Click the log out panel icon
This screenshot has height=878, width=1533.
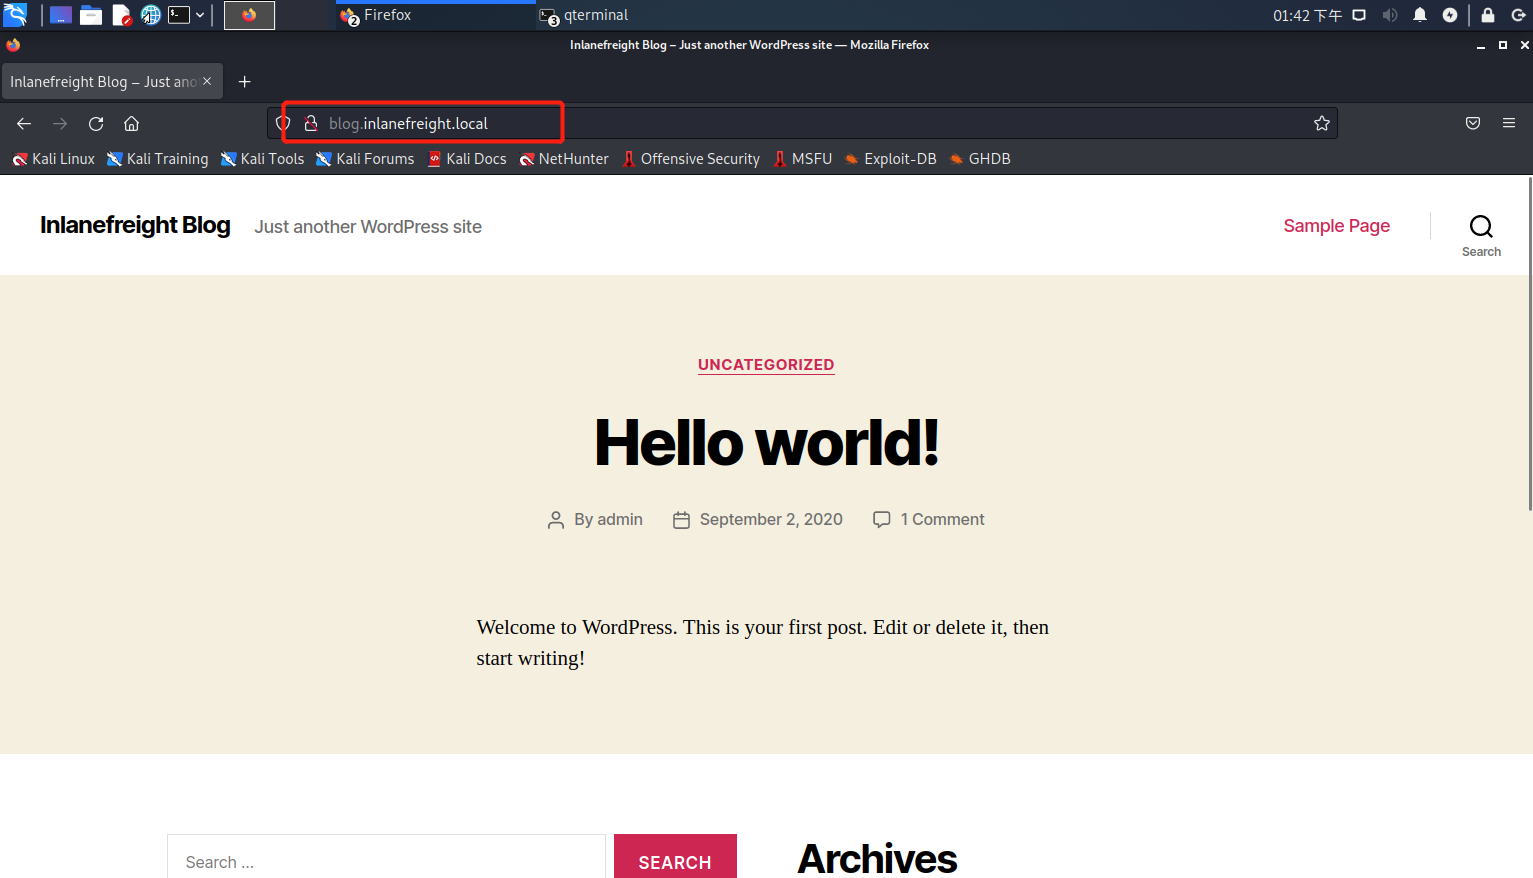pos(1518,15)
